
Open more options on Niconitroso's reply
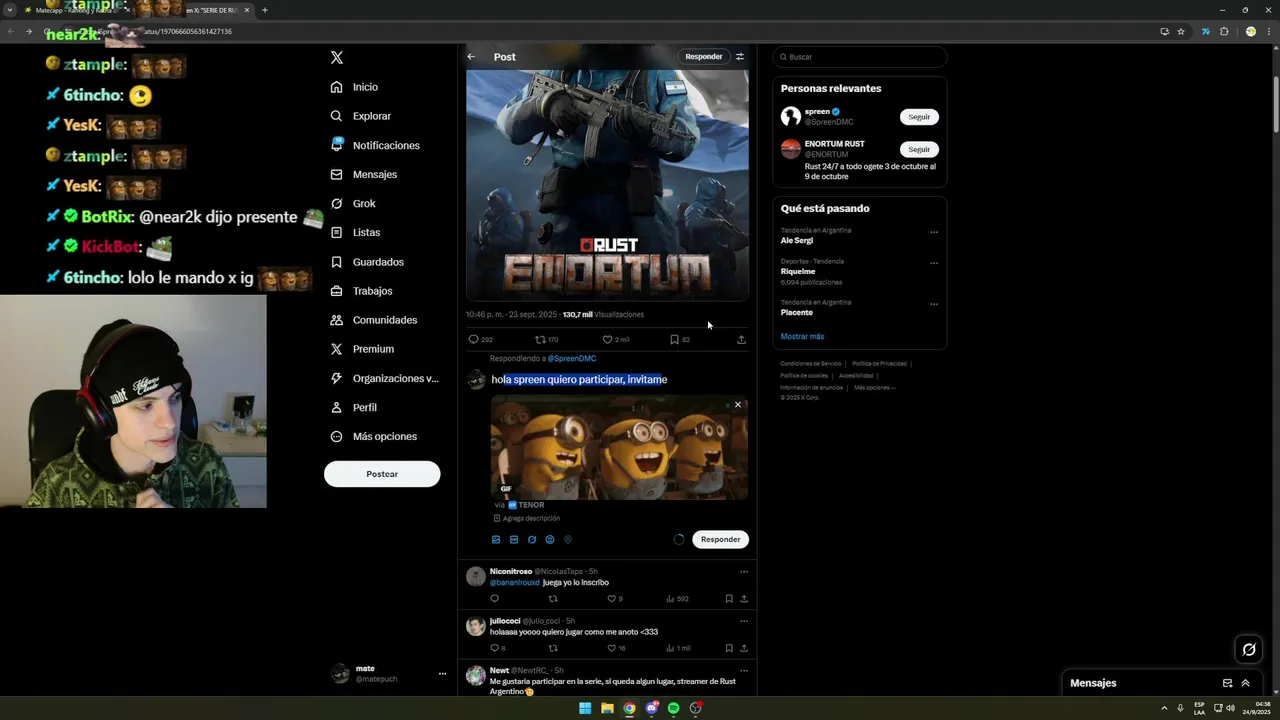[744, 572]
